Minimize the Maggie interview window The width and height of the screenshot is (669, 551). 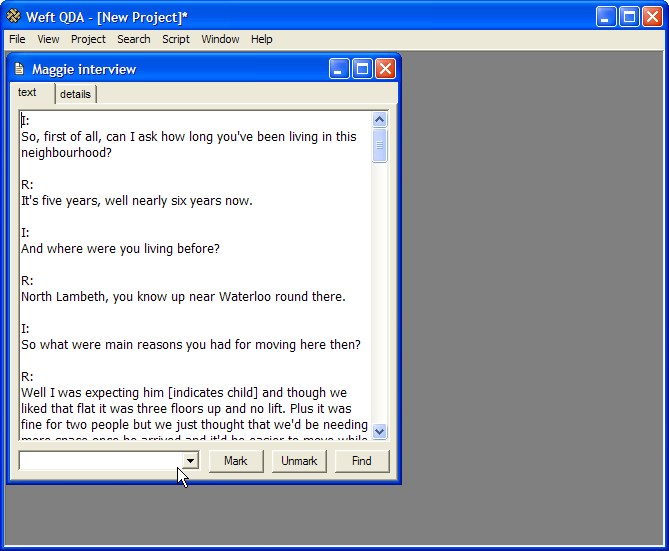[x=340, y=69]
